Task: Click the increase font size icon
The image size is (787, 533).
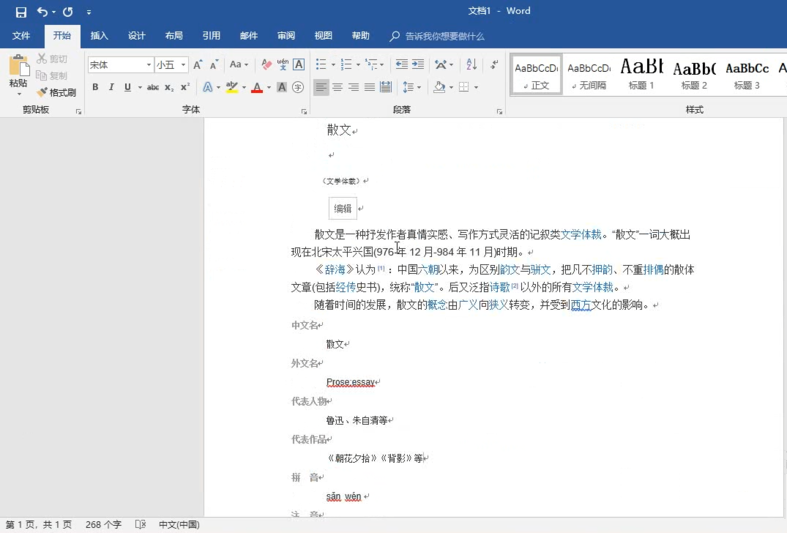Action: click(x=198, y=65)
